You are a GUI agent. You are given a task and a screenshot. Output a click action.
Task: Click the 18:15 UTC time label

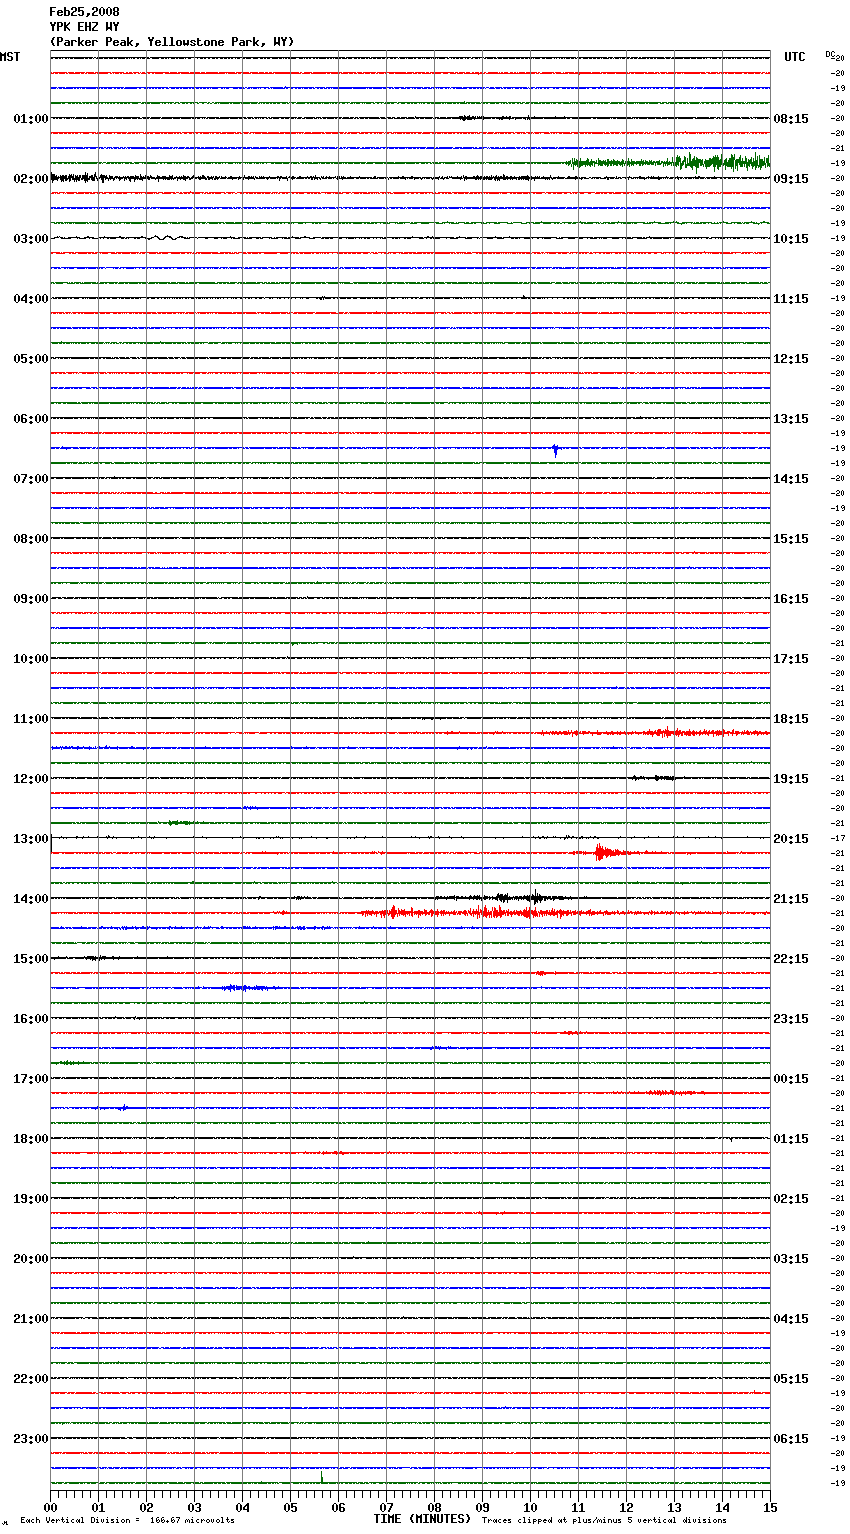pyautogui.click(x=791, y=719)
